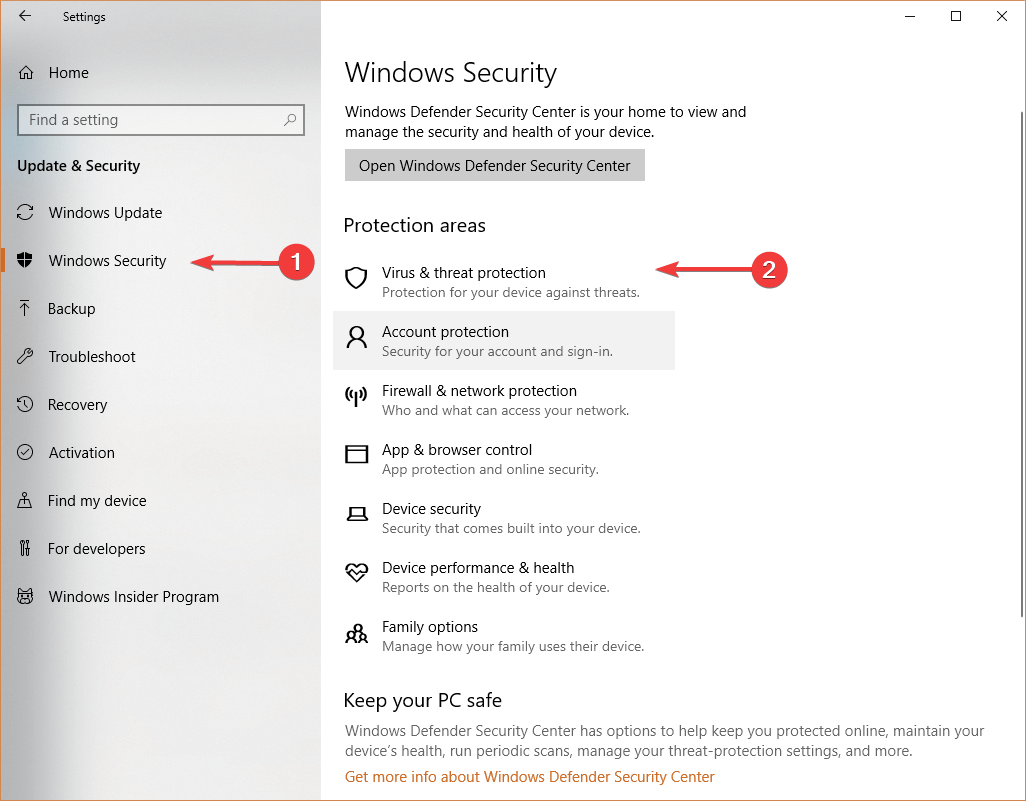Click the Home house icon
This screenshot has width=1026, height=801.
tap(24, 71)
